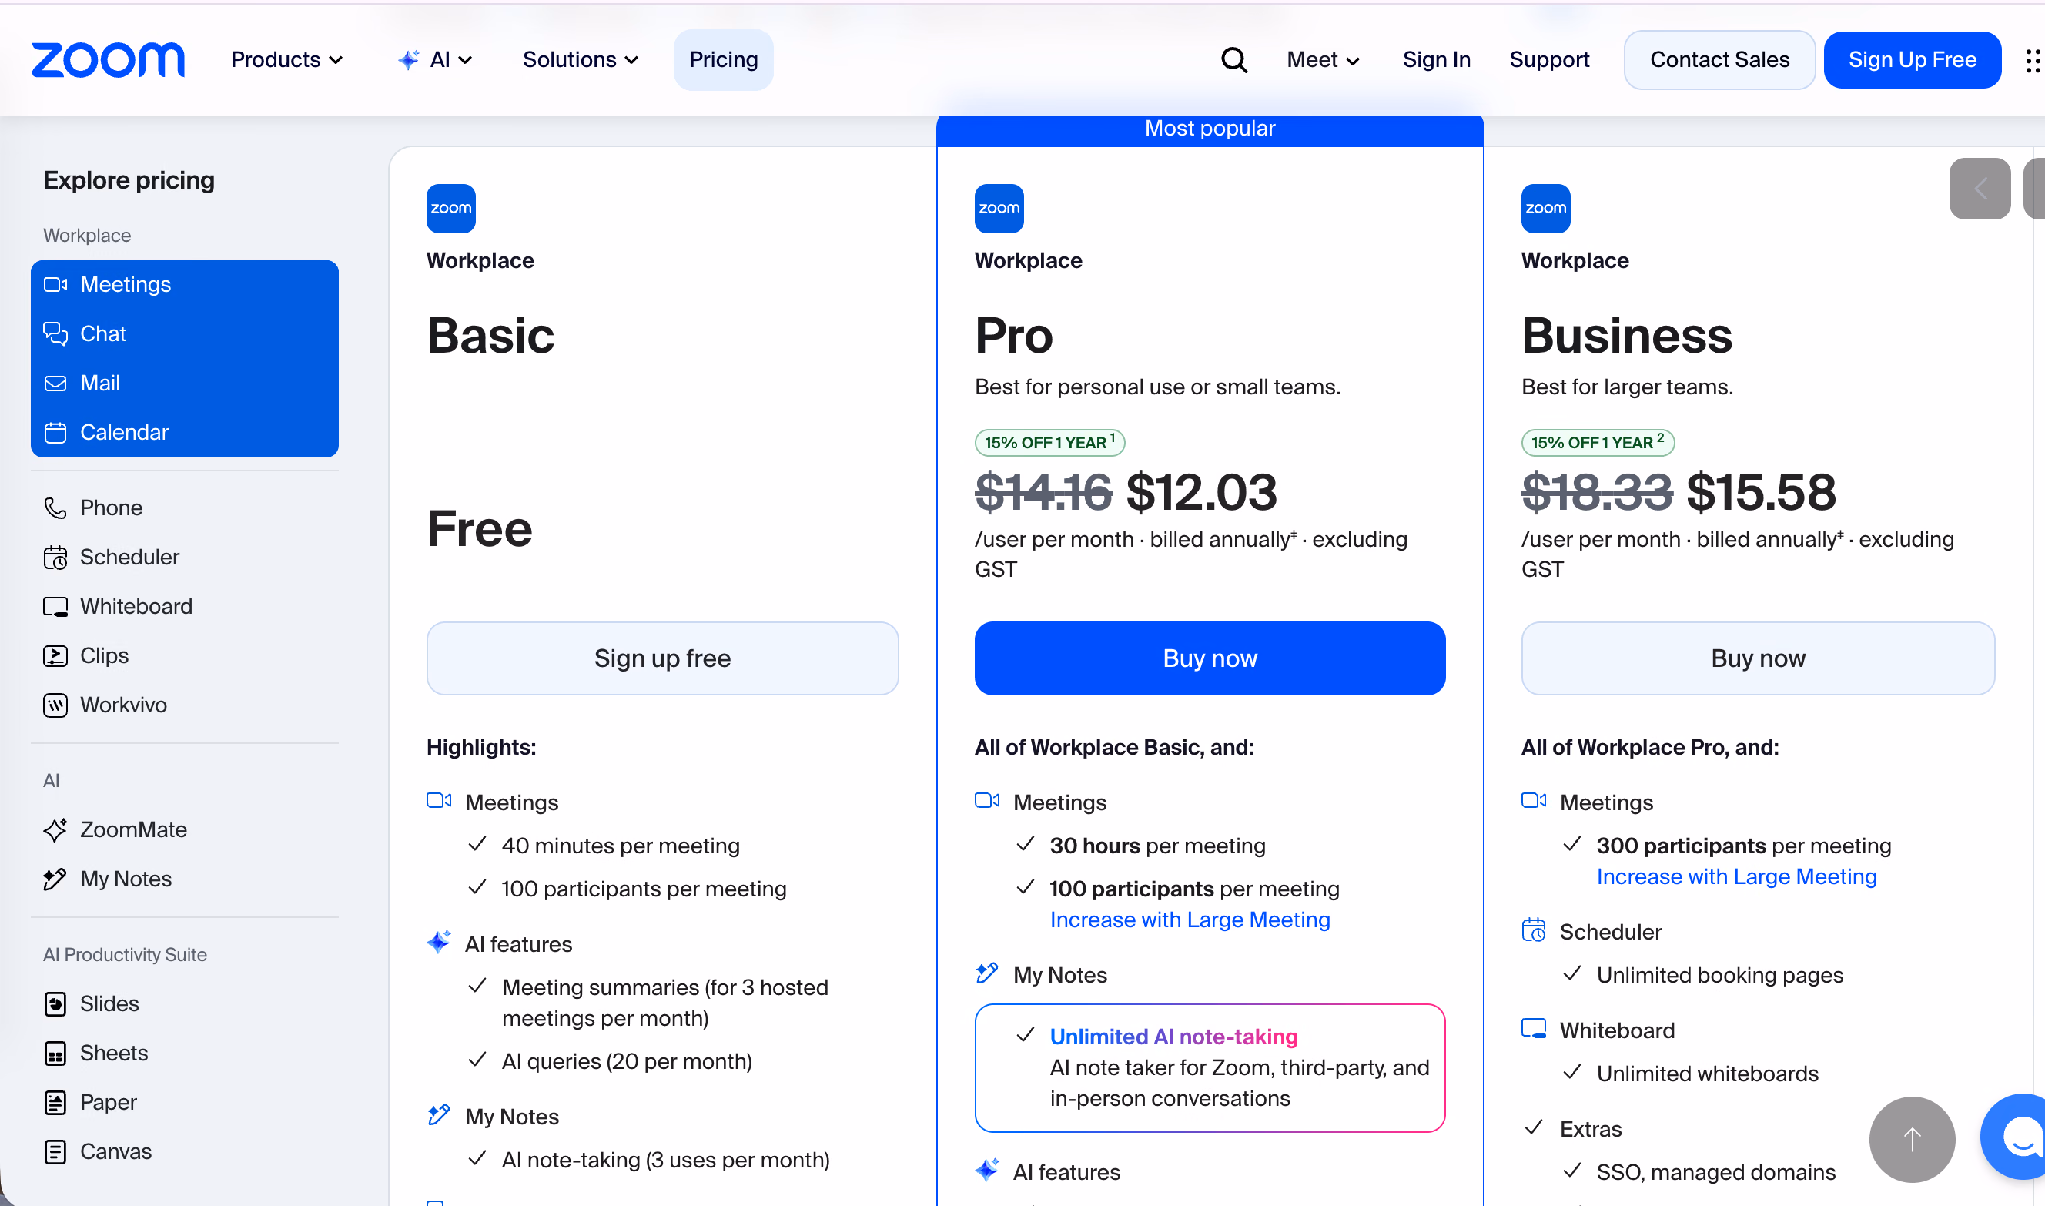The height and width of the screenshot is (1206, 2045).
Task: Click the previous plan carousel arrow
Action: click(x=1979, y=188)
